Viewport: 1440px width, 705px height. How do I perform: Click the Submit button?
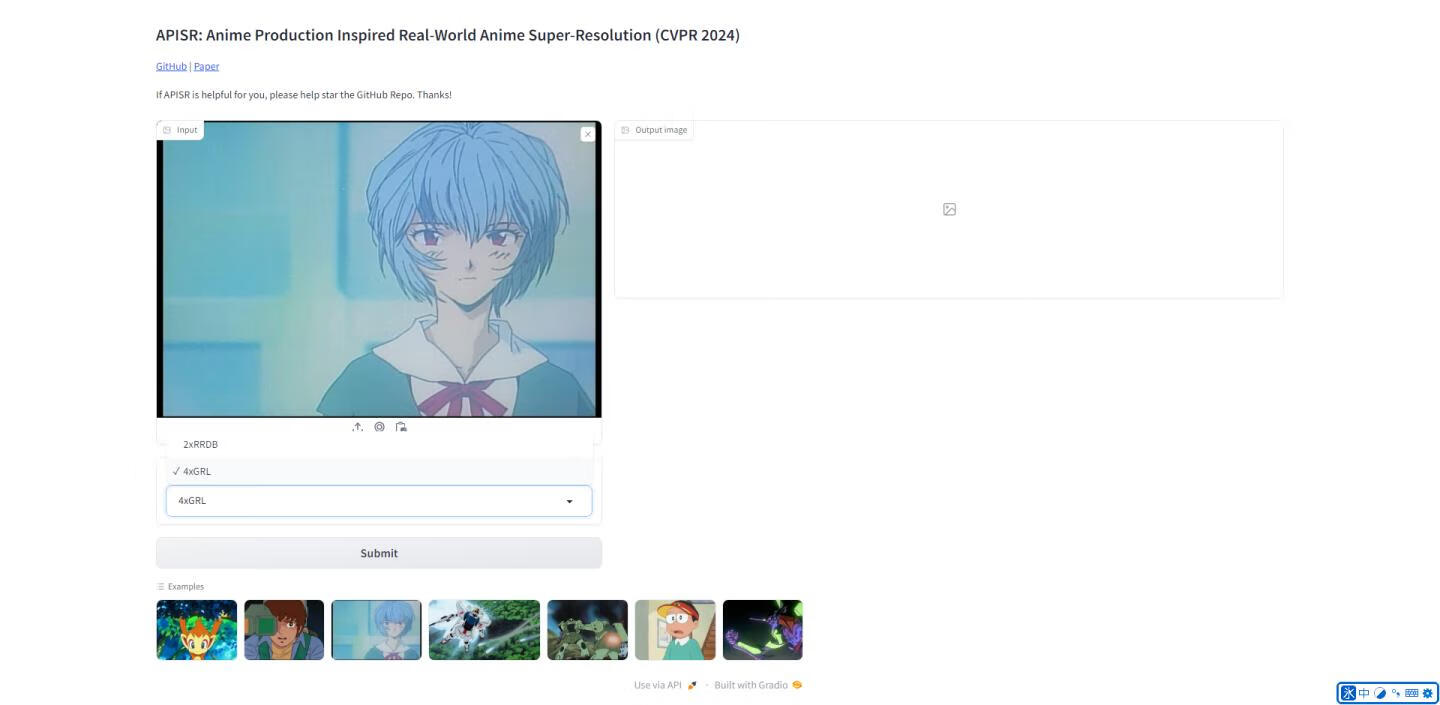tap(379, 553)
